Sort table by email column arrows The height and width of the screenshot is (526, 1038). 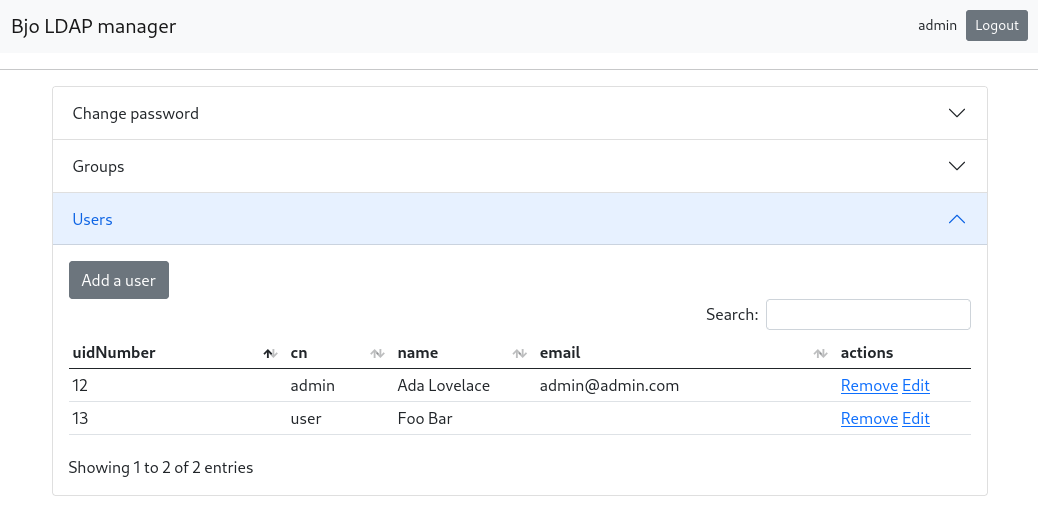[x=820, y=353]
